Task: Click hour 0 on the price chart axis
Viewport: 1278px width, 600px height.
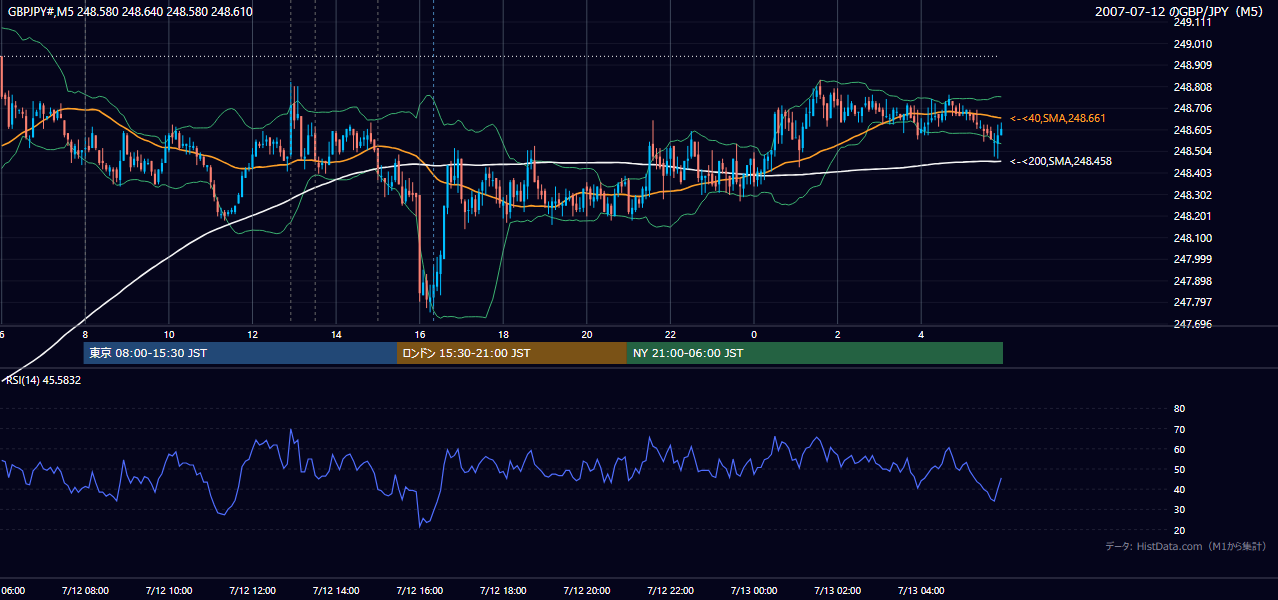Action: coord(754,334)
